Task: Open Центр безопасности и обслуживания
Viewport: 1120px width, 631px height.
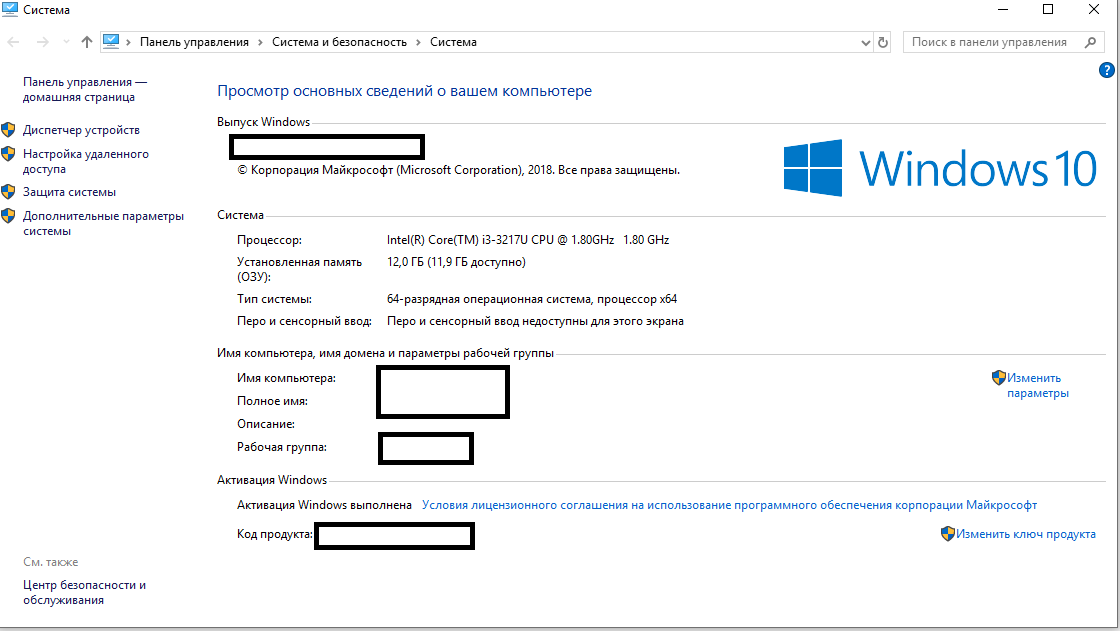Action: (84, 592)
